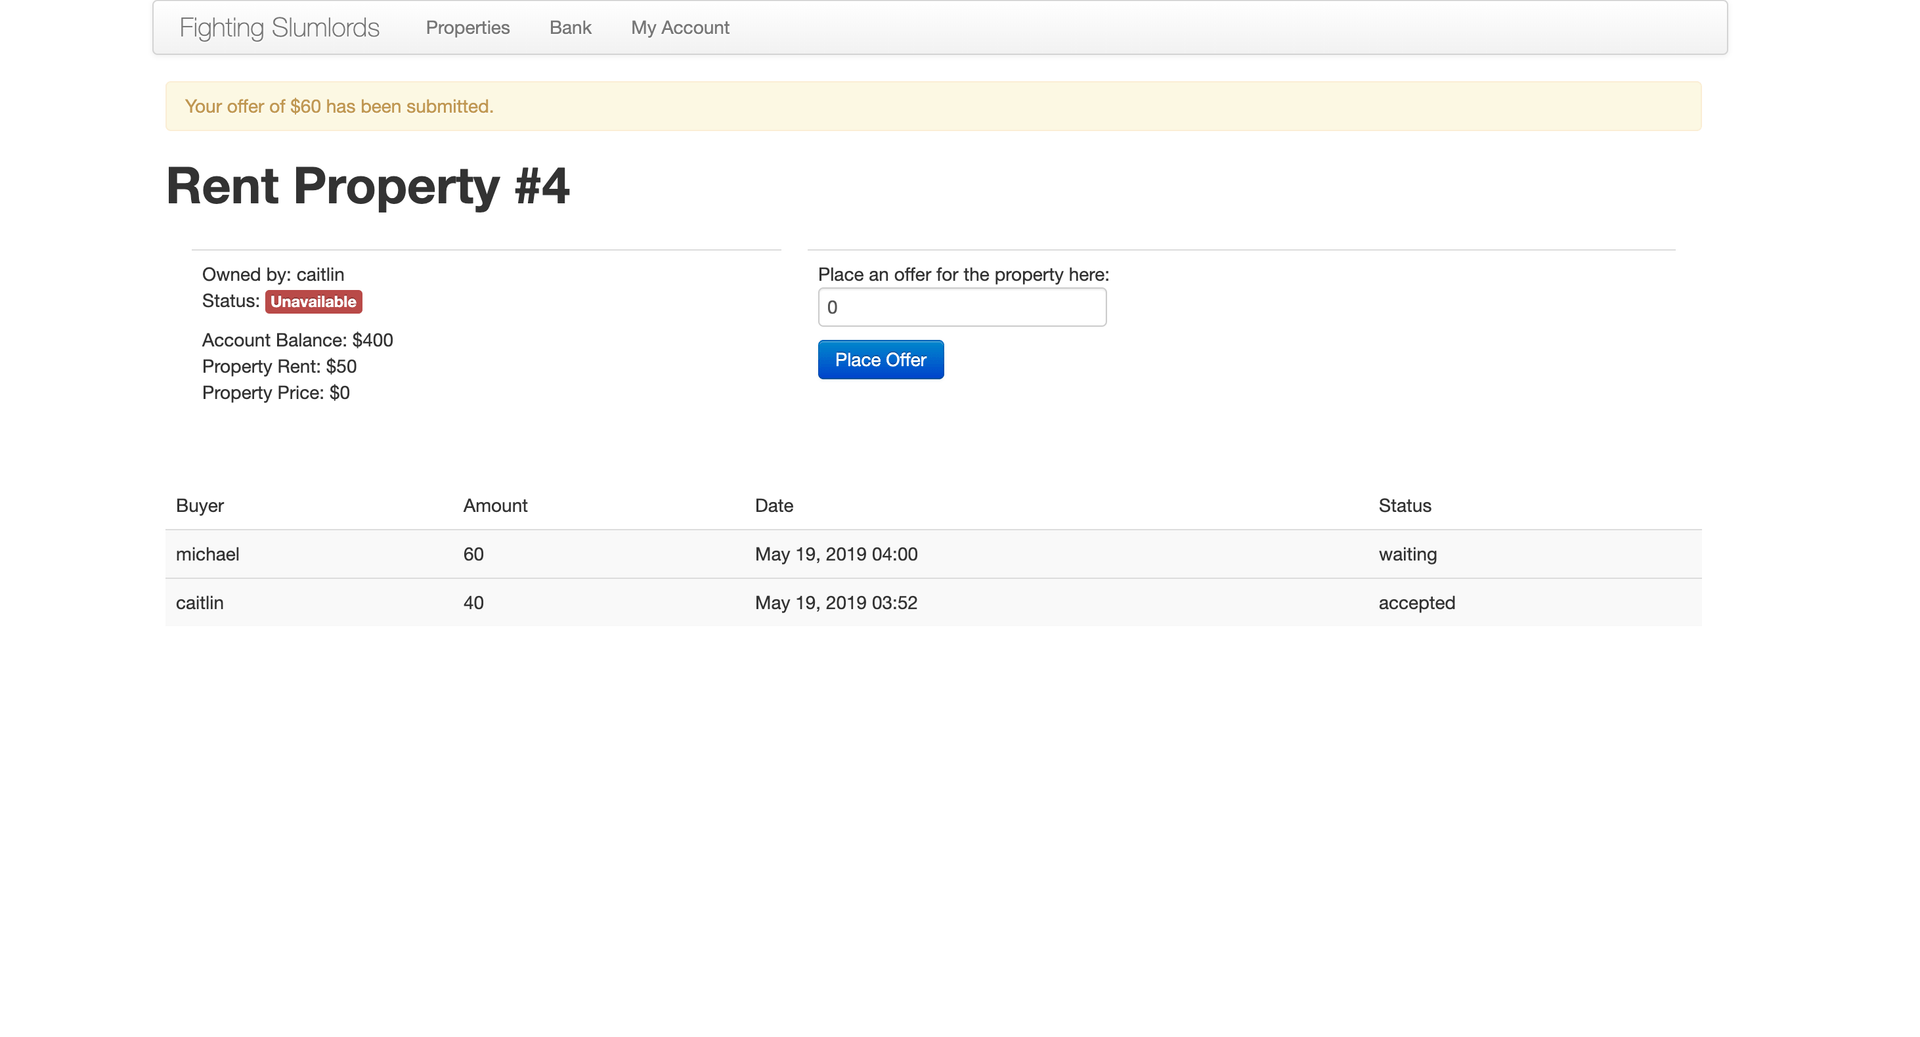Select the Unavailable status badge
Image resolution: width=1920 pixels, height=1037 pixels.
point(313,301)
